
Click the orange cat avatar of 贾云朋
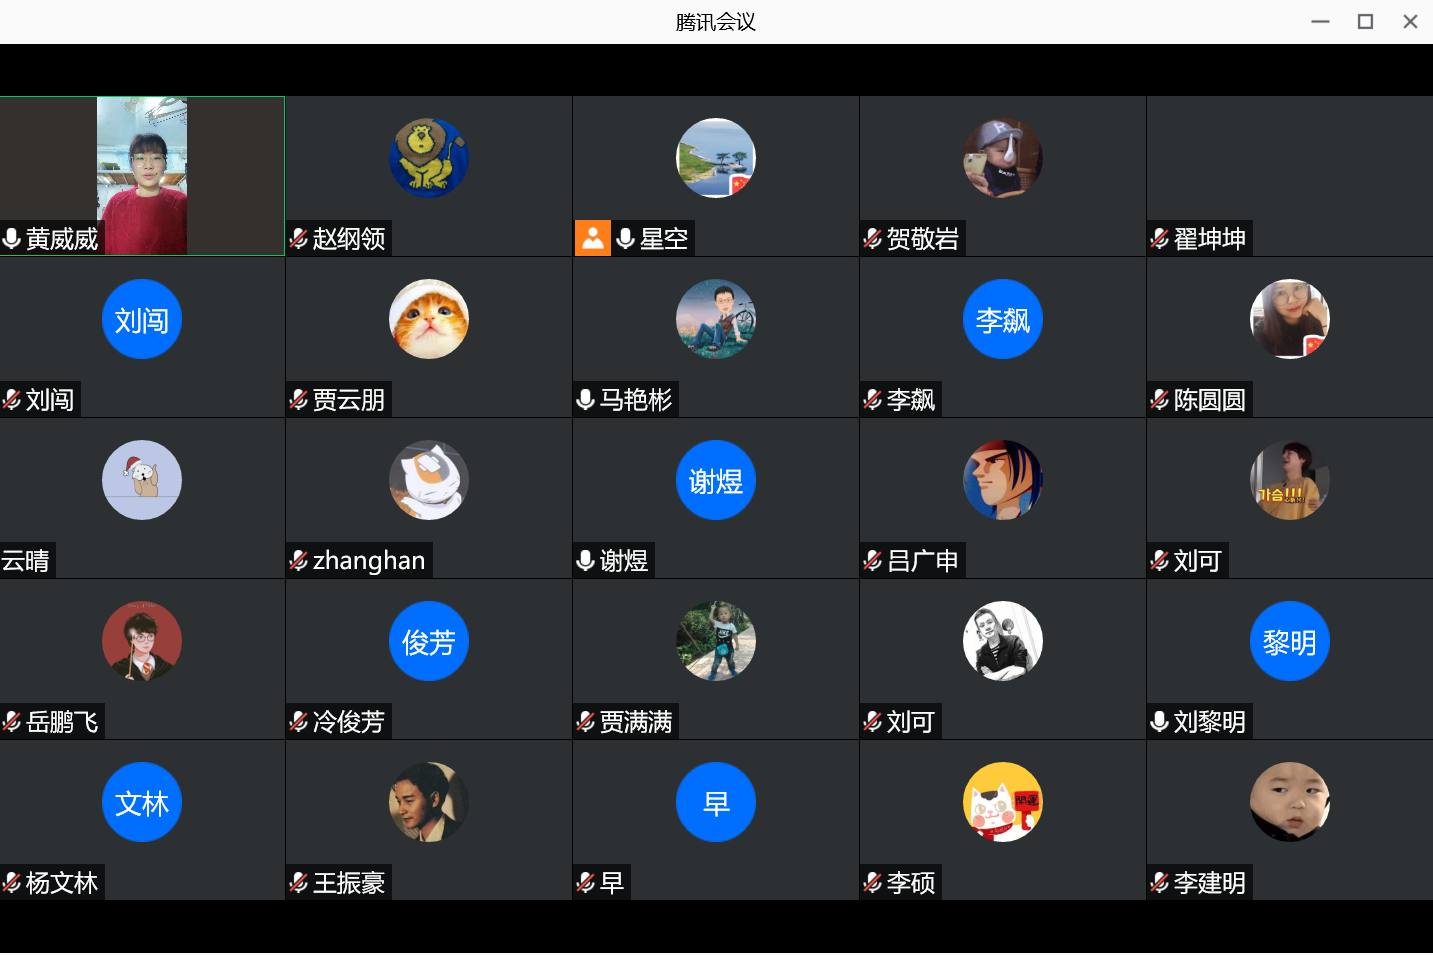pos(429,319)
